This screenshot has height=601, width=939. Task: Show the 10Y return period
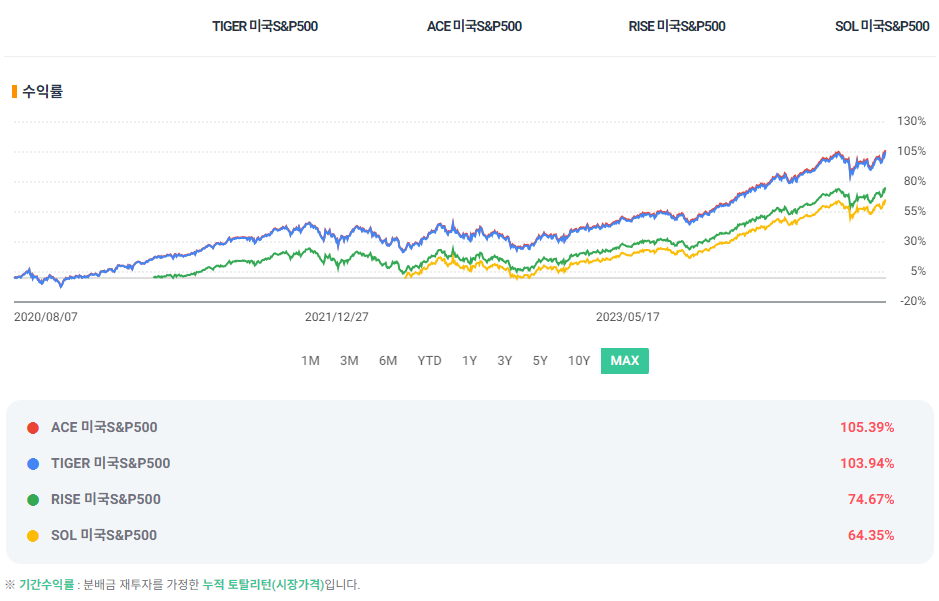pos(579,361)
